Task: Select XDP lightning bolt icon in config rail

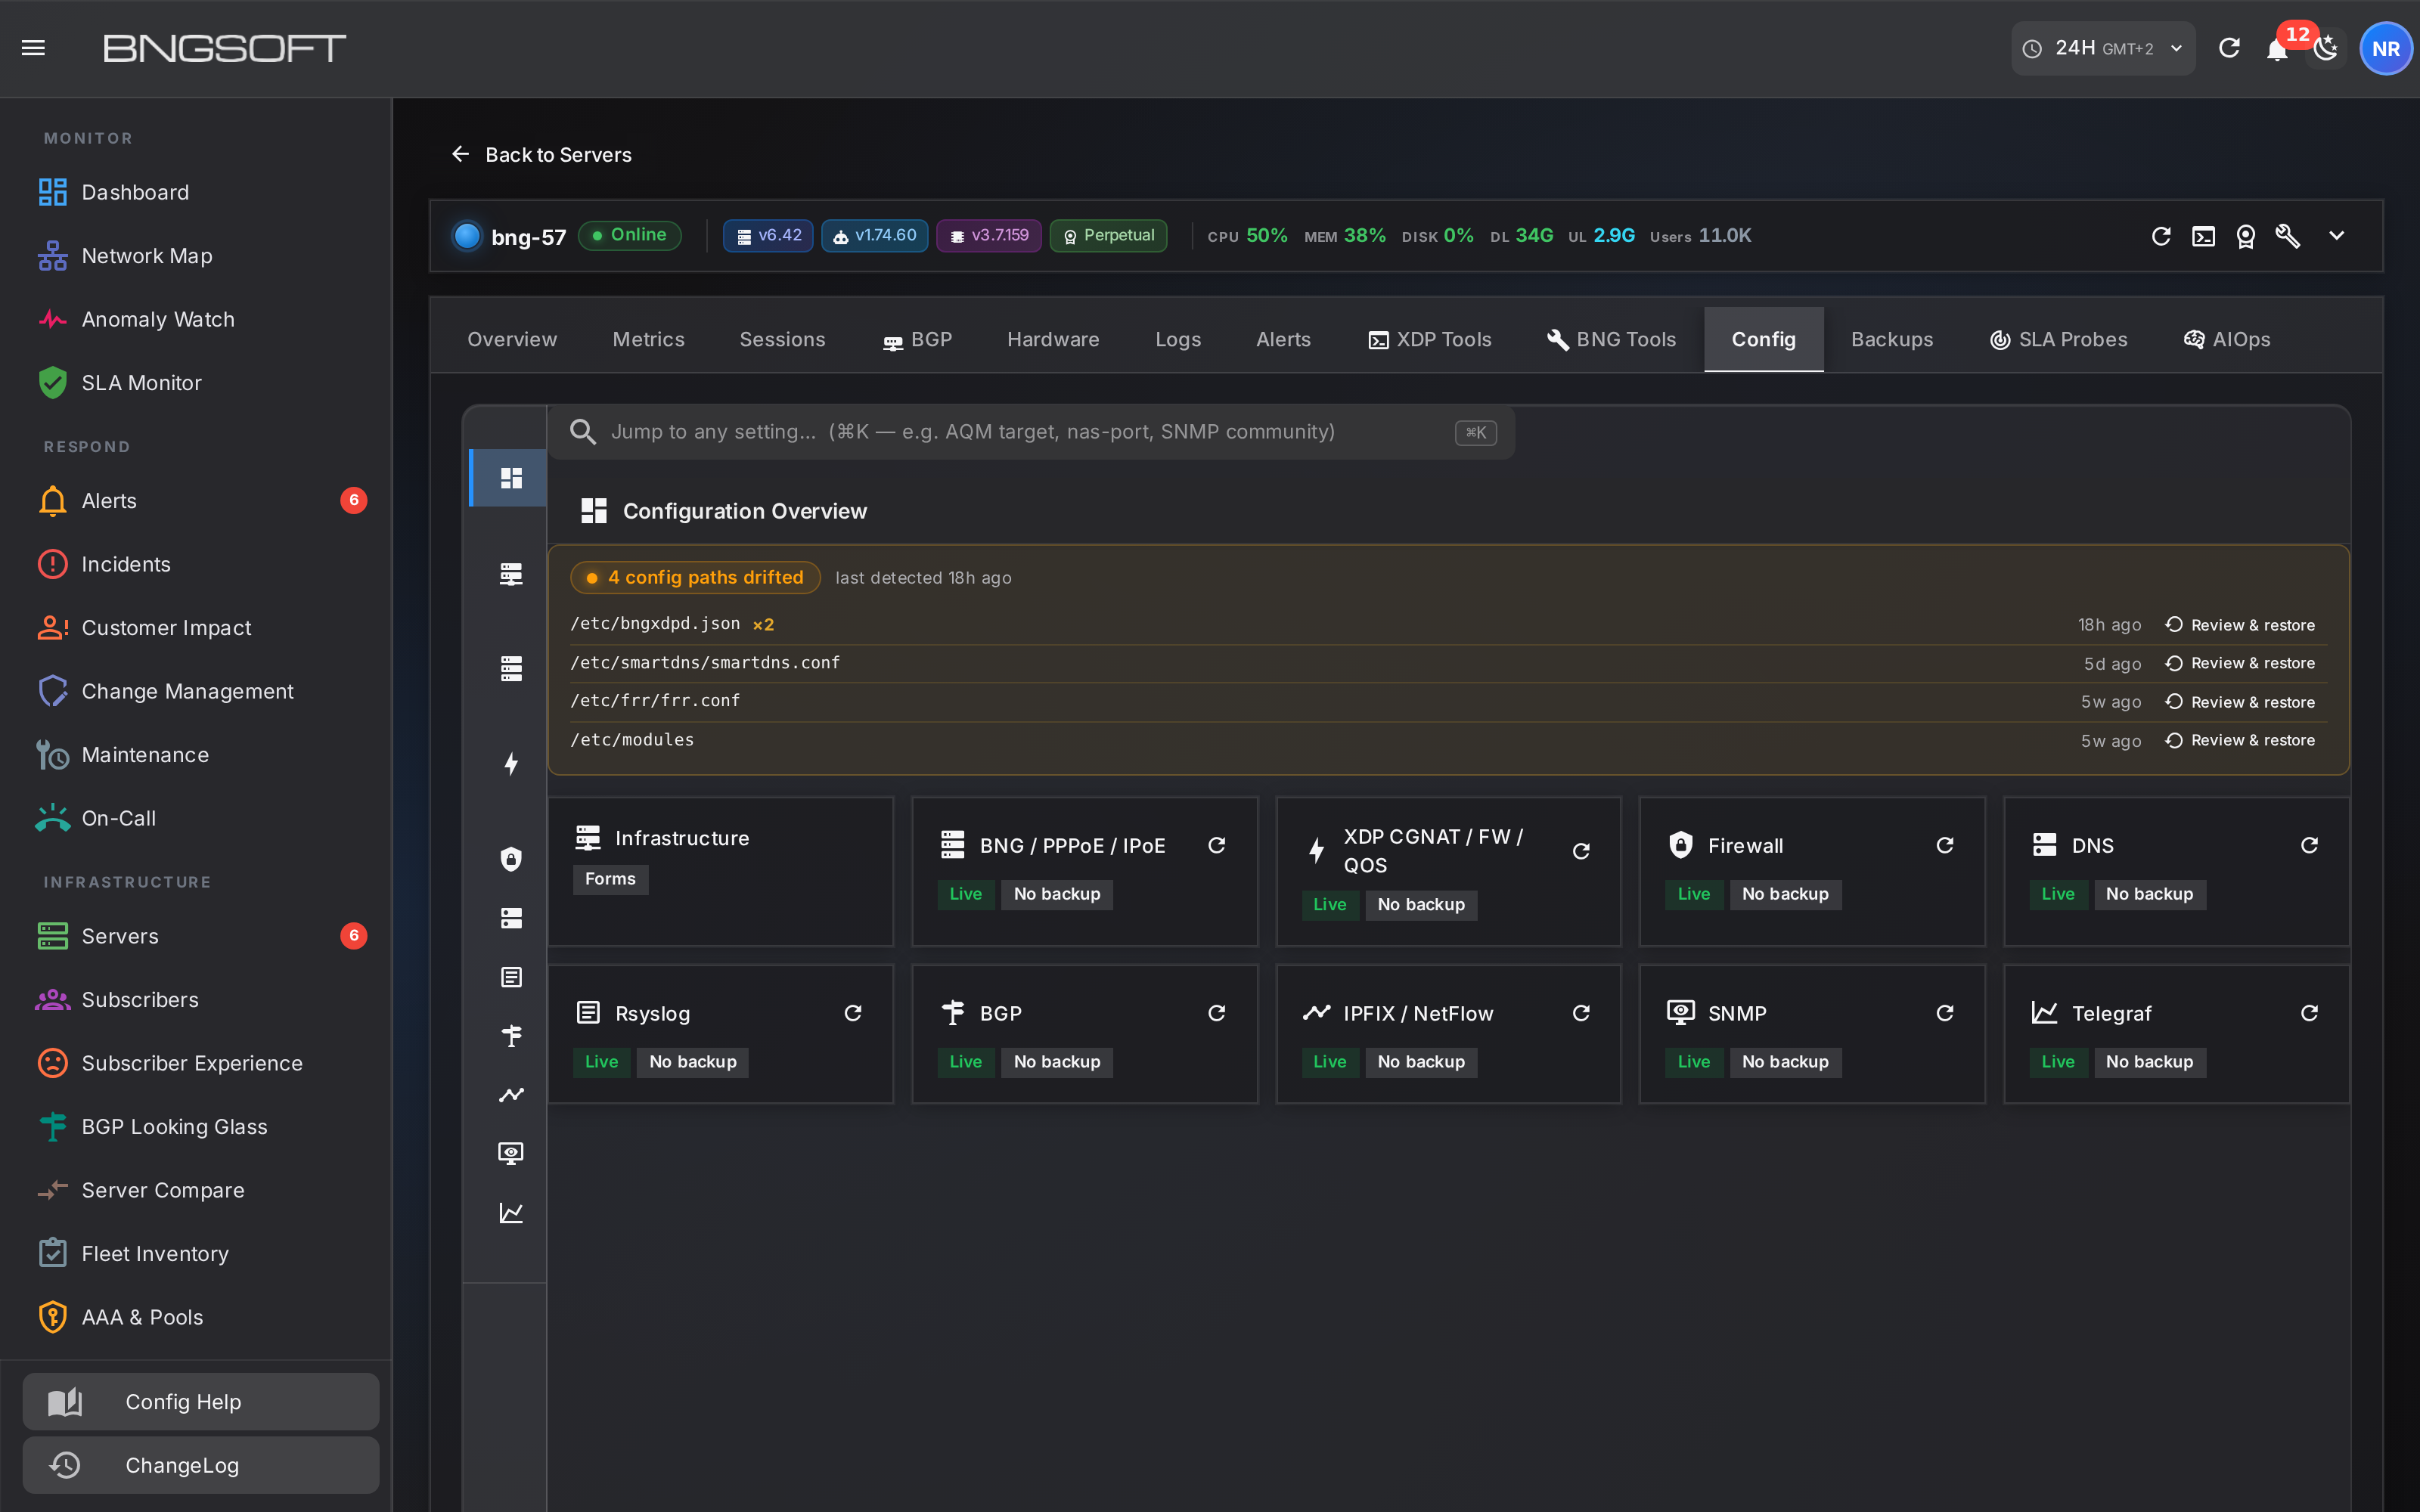Action: pyautogui.click(x=511, y=764)
